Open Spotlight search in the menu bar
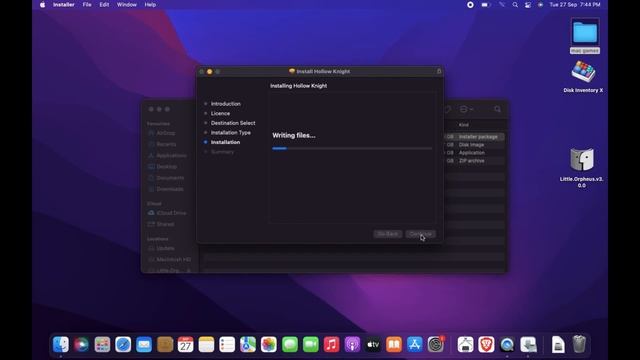The width and height of the screenshot is (640, 360). 515,5
